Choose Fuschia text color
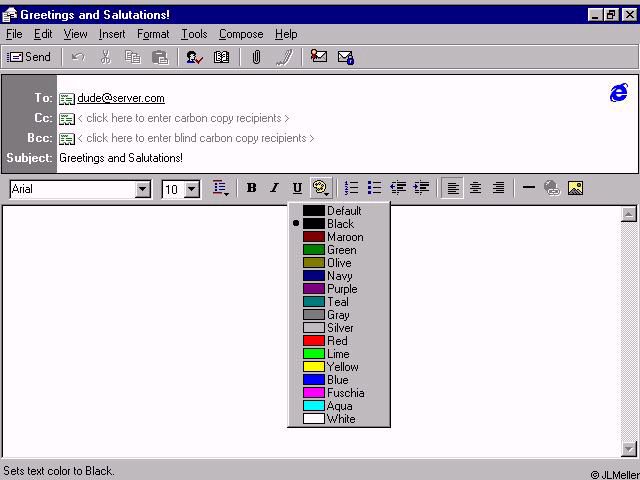 tap(339, 393)
